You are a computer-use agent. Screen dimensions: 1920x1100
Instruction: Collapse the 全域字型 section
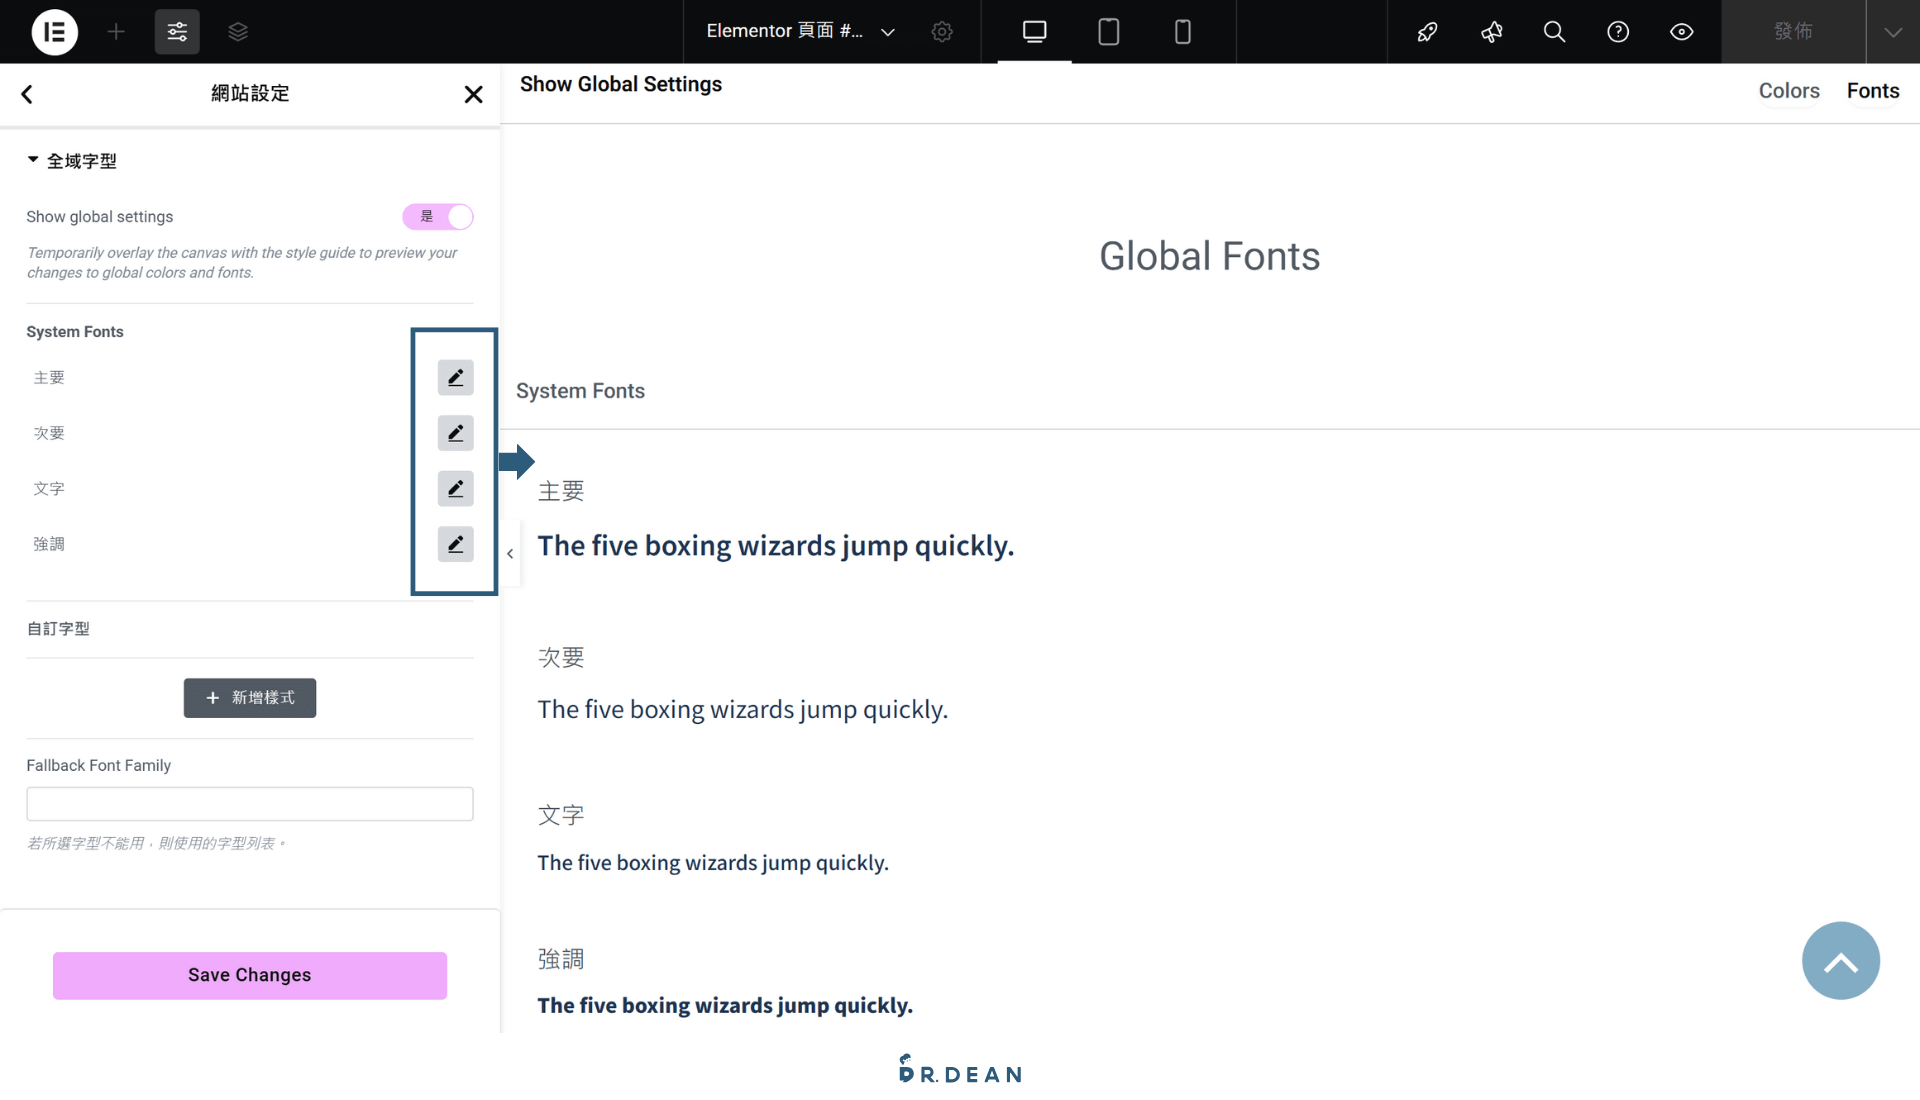click(x=33, y=160)
